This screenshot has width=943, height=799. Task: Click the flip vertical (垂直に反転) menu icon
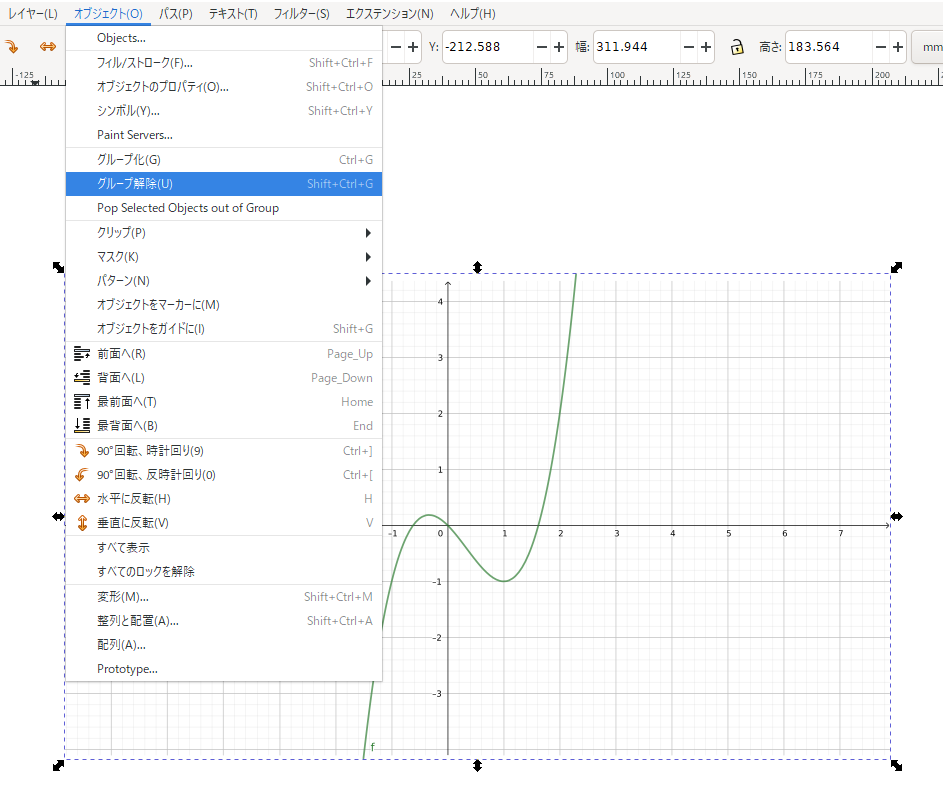tap(82, 523)
